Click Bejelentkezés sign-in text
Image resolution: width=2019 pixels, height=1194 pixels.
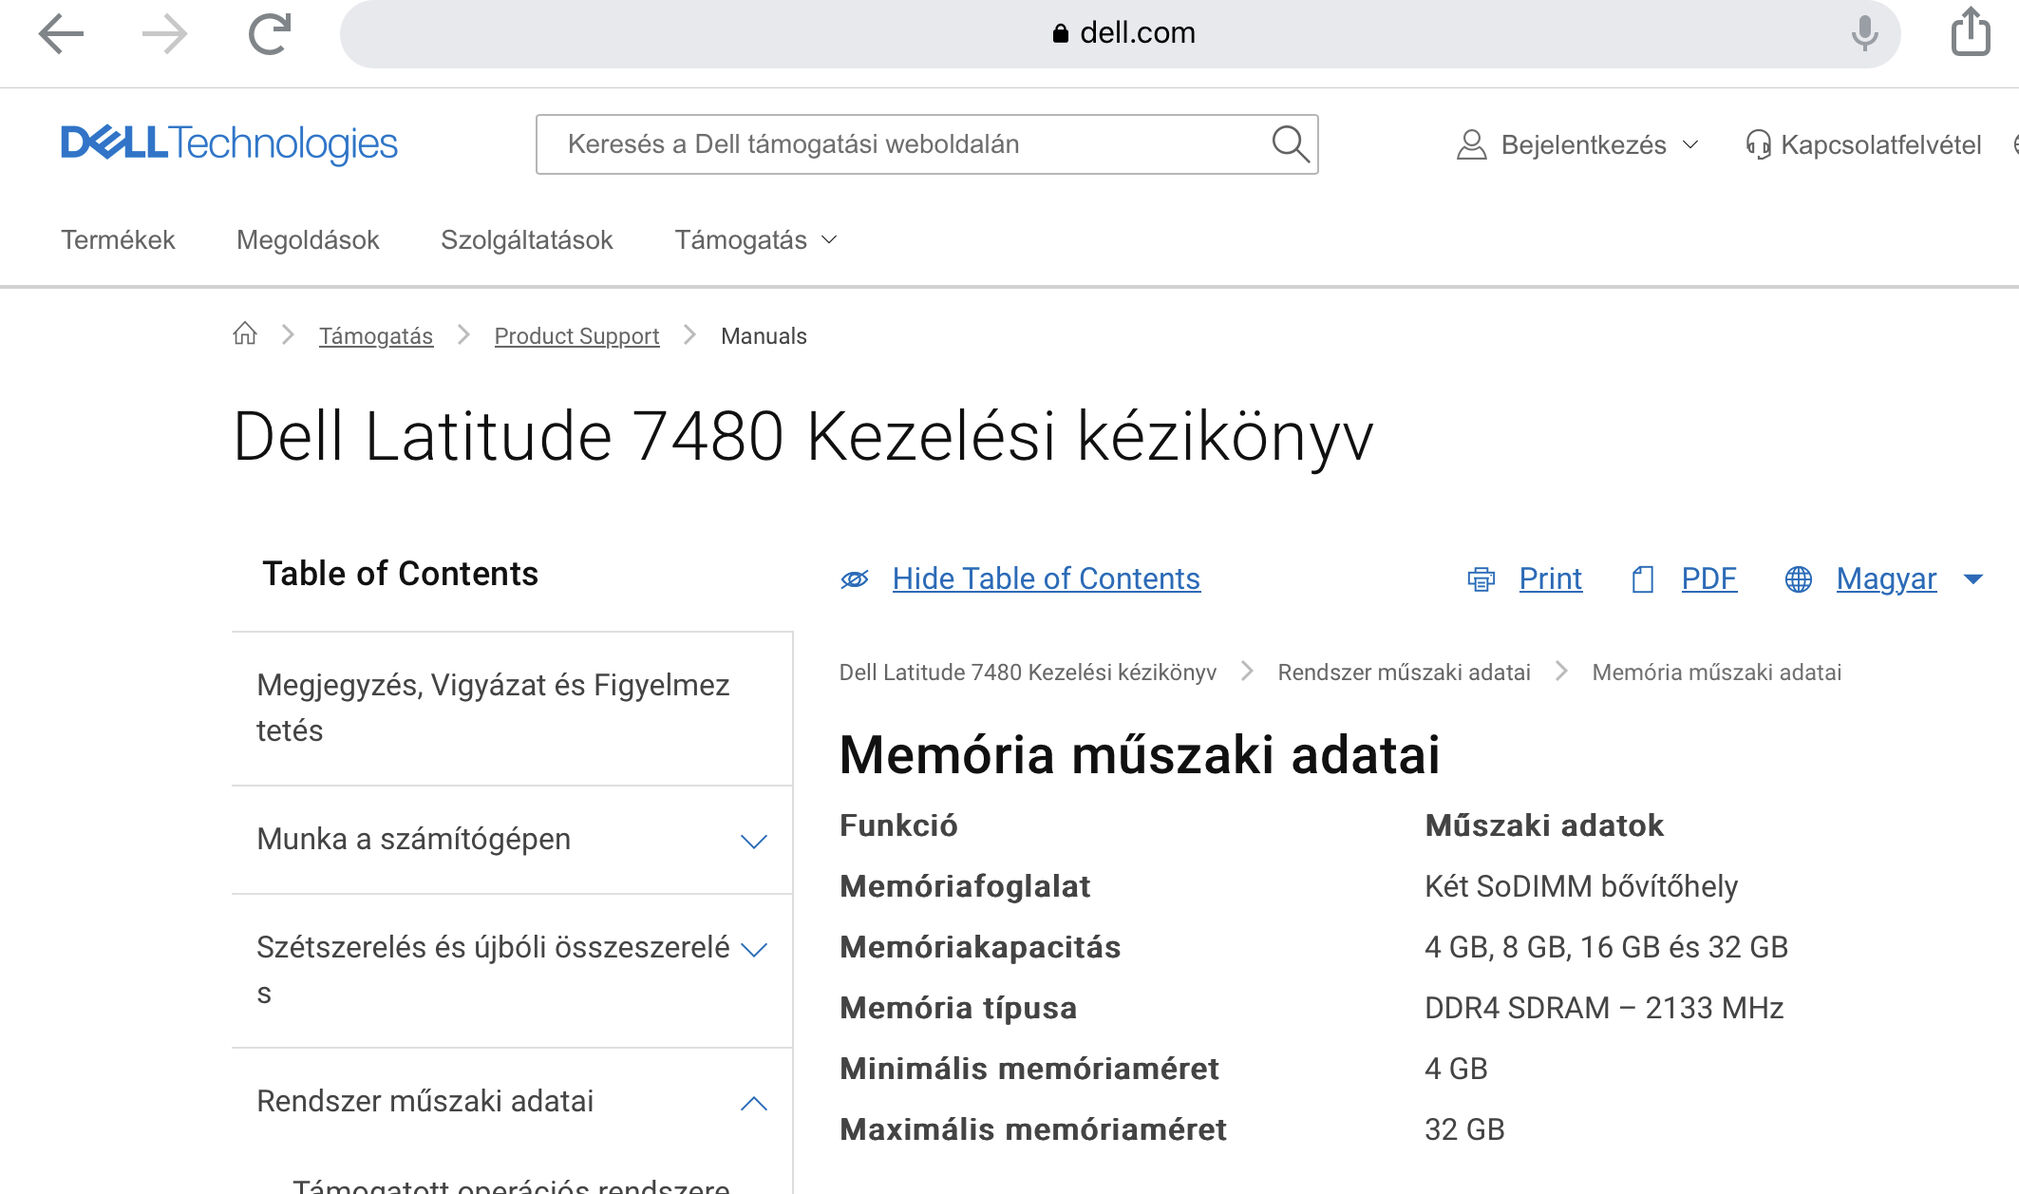[x=1584, y=145]
